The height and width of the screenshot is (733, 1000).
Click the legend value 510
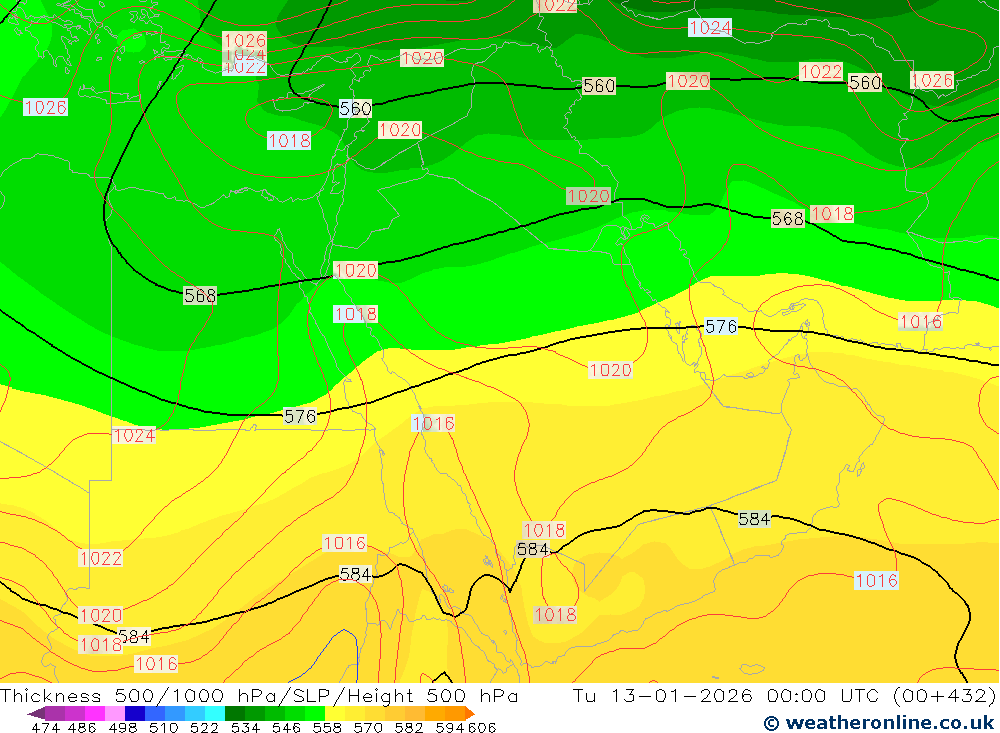click(x=163, y=727)
